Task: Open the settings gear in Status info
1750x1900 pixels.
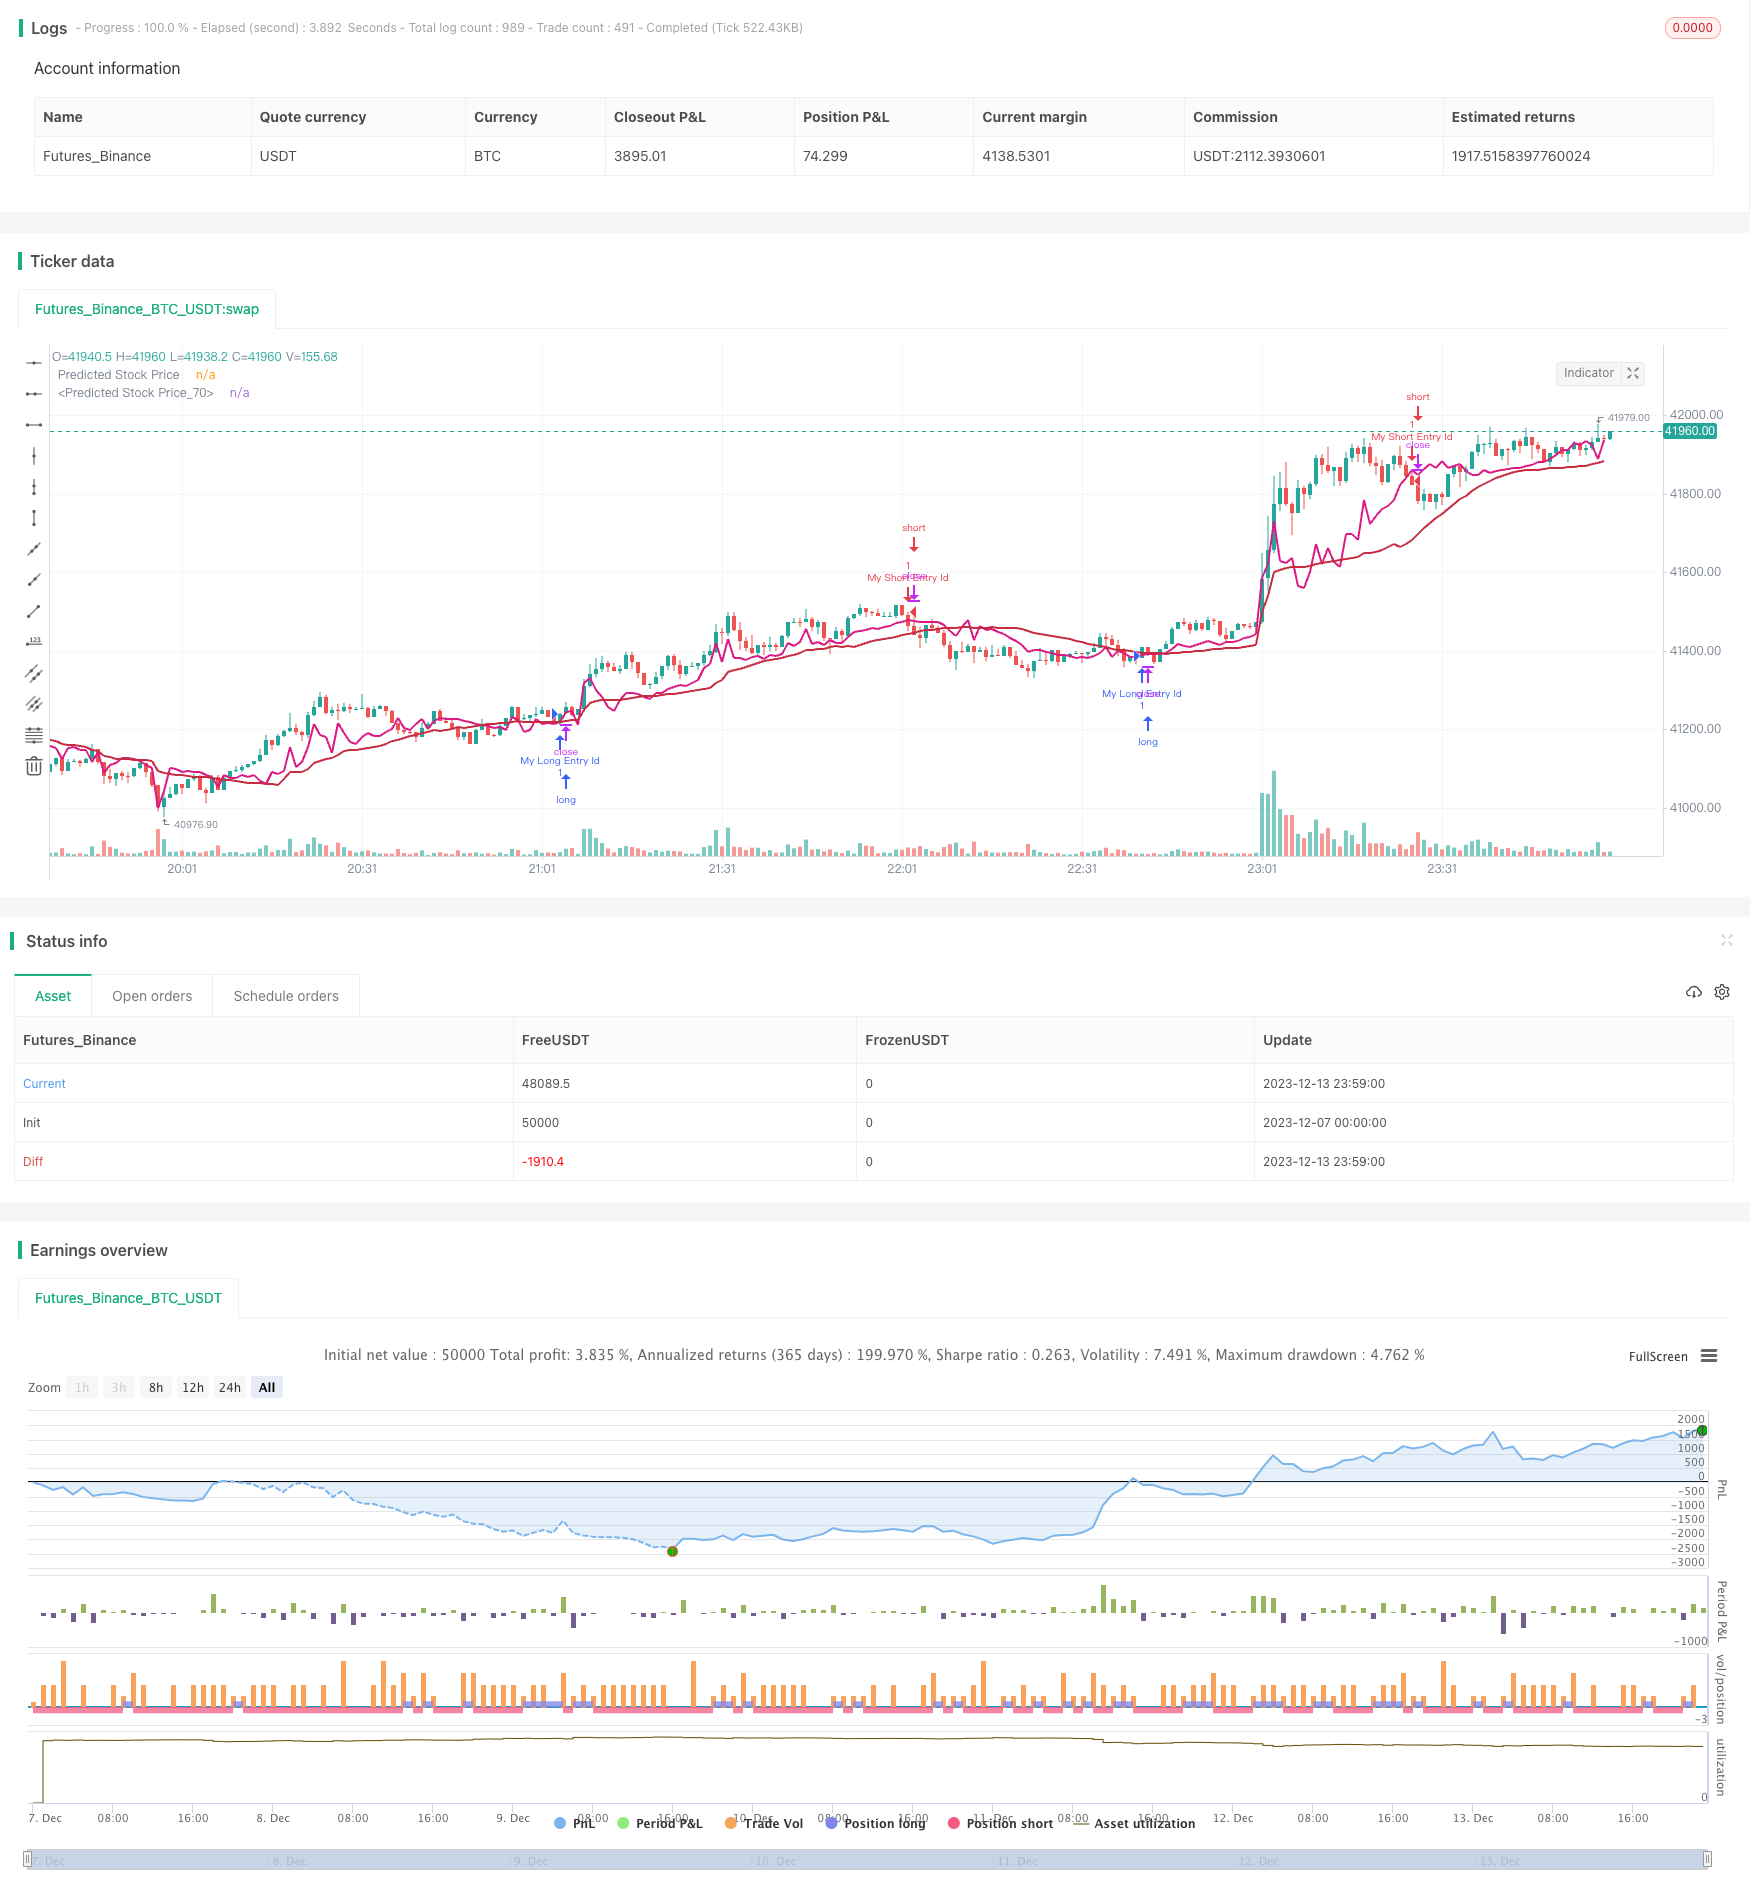Action: click(1722, 992)
